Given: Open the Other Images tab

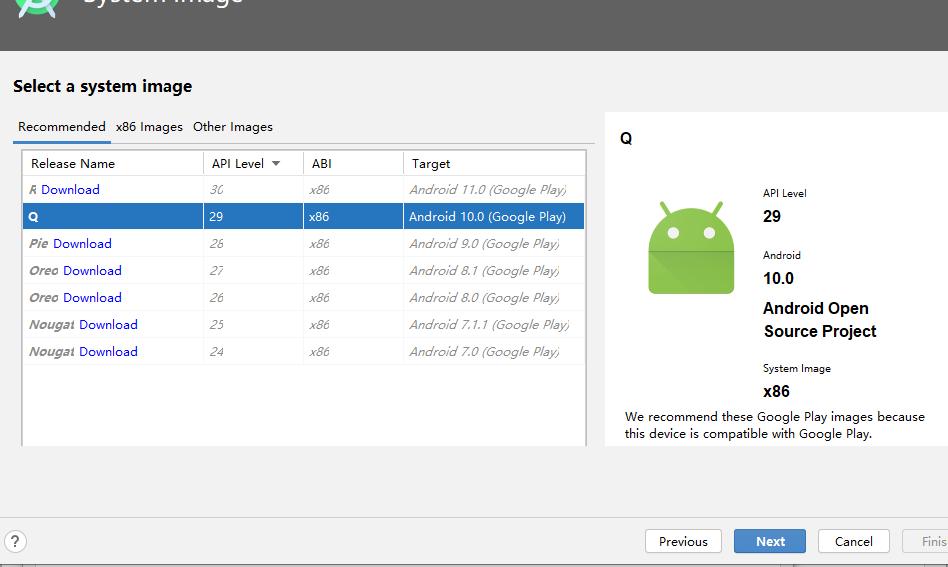Looking at the screenshot, I should pyautogui.click(x=233, y=127).
